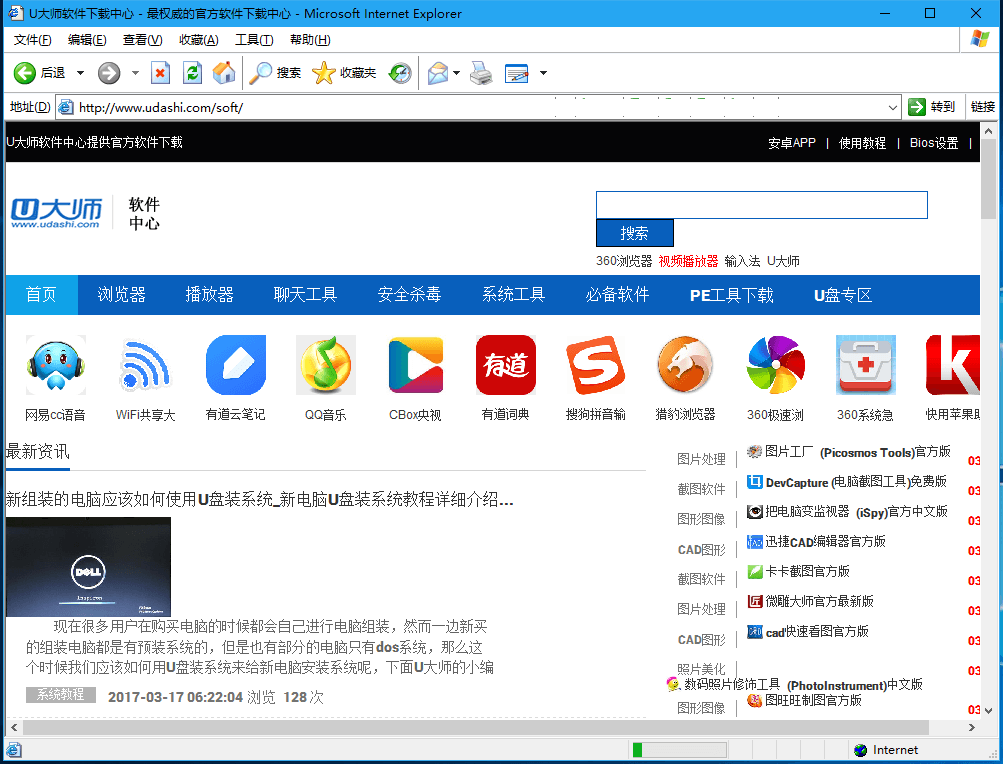Print the page with printer icon
1003x764 pixels.
tap(481, 73)
